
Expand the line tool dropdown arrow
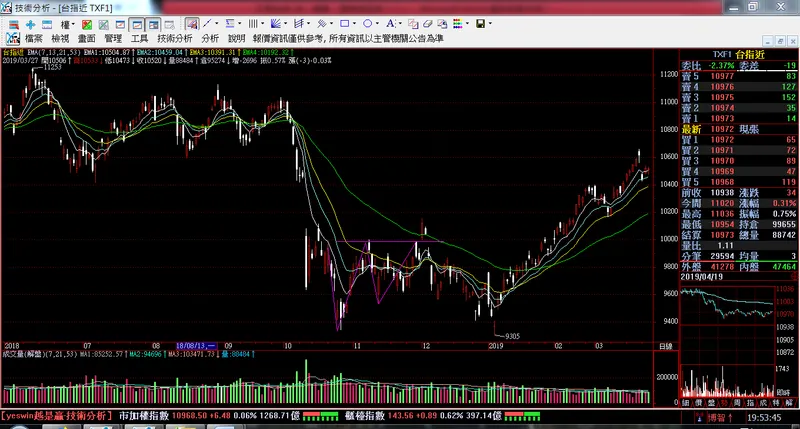click(216, 23)
